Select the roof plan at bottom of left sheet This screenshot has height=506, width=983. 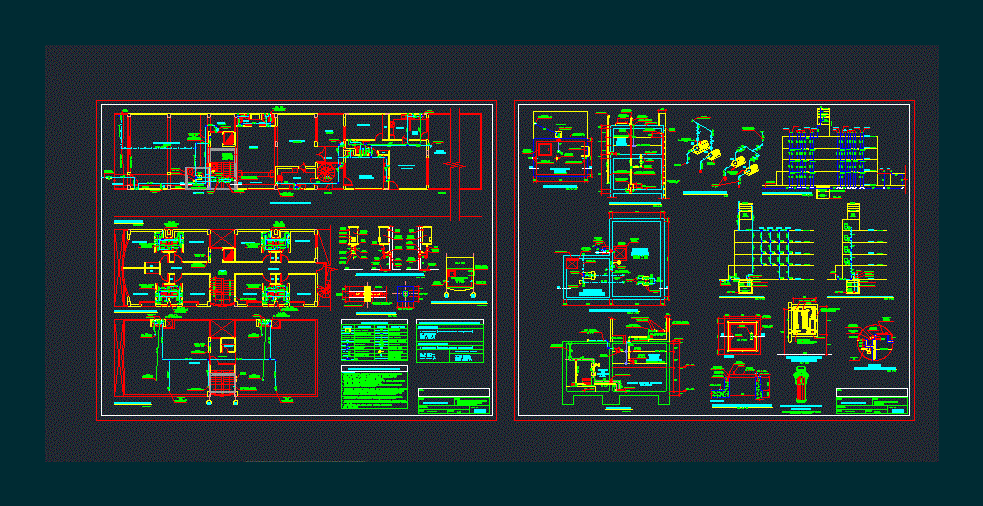[216, 358]
